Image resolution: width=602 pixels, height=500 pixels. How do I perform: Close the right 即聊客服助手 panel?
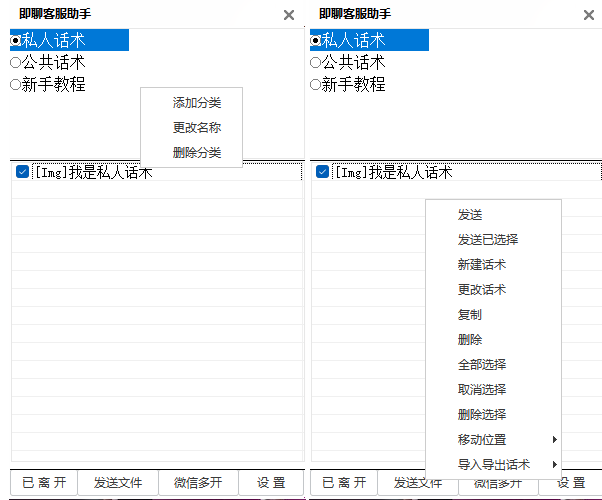pos(589,15)
